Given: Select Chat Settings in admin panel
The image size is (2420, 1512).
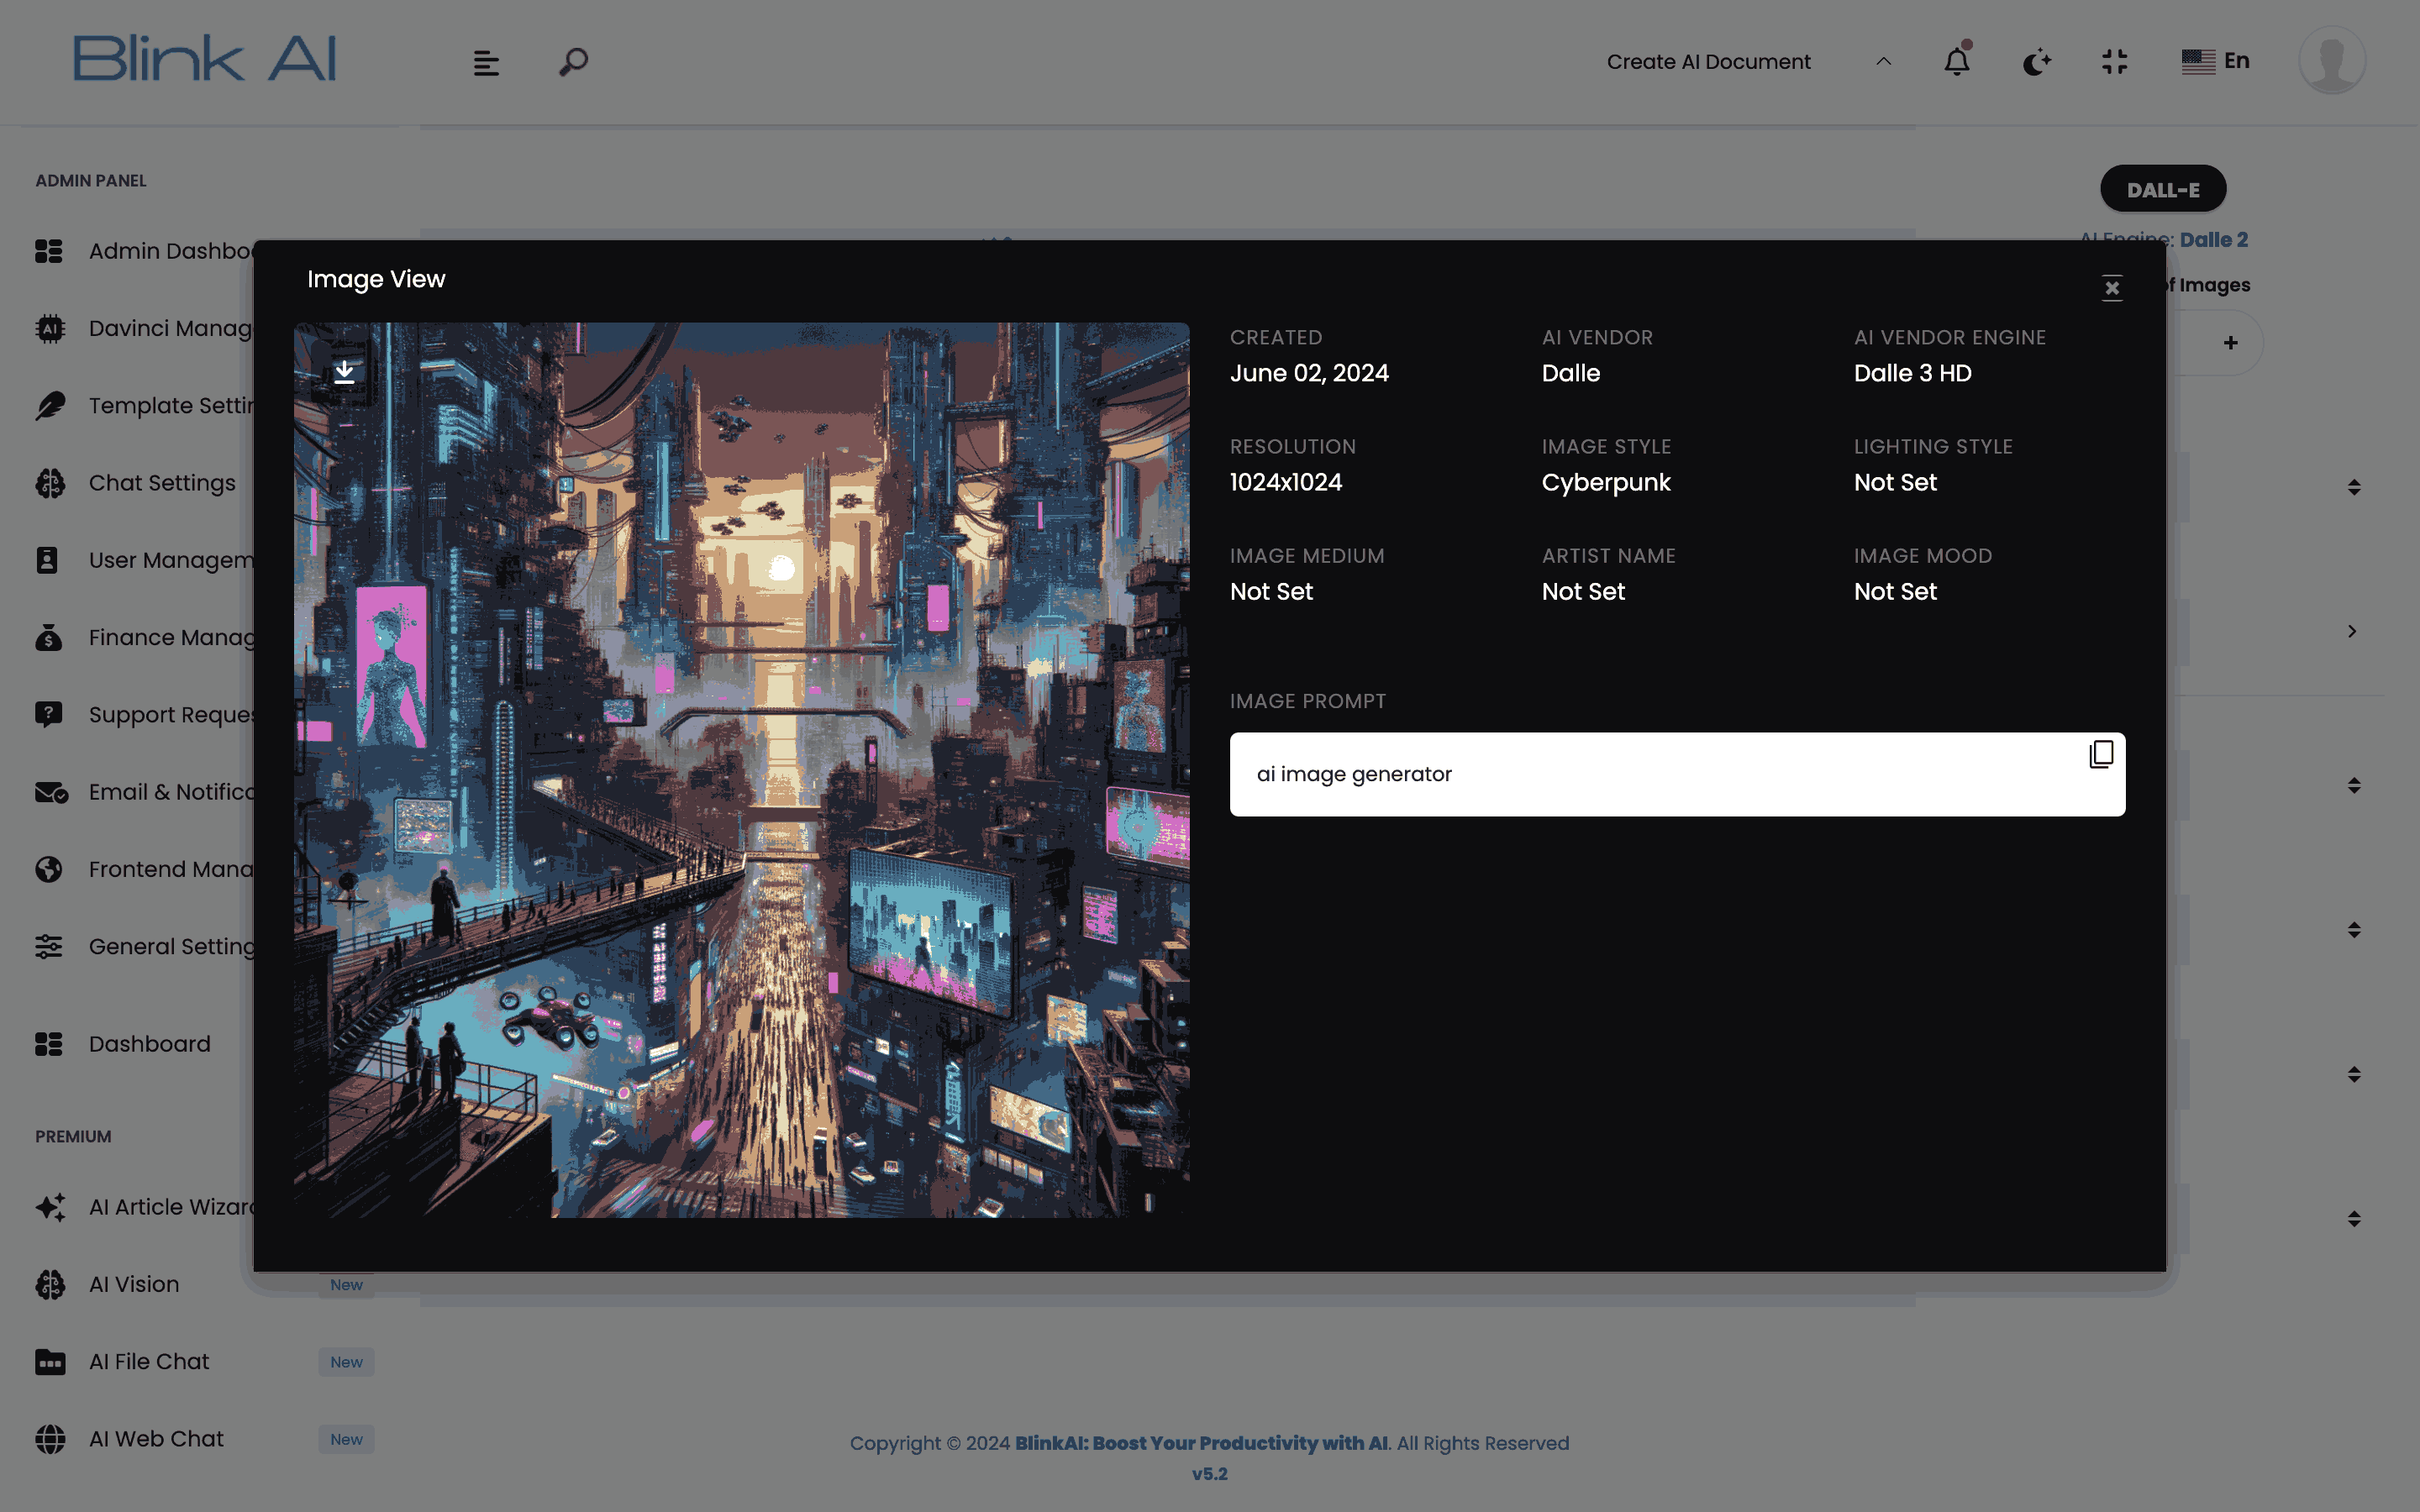Looking at the screenshot, I should pos(162,483).
